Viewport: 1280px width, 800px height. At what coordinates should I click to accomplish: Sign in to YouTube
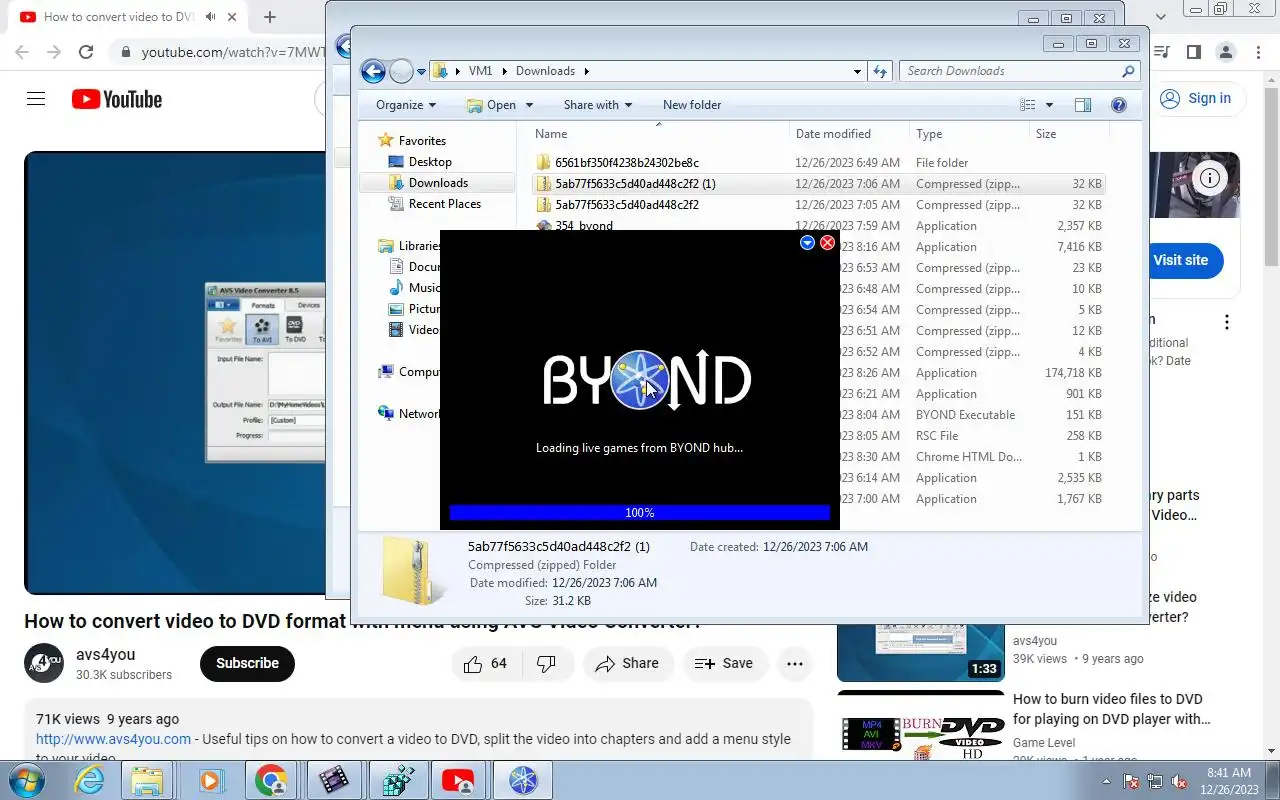pyautogui.click(x=1196, y=98)
